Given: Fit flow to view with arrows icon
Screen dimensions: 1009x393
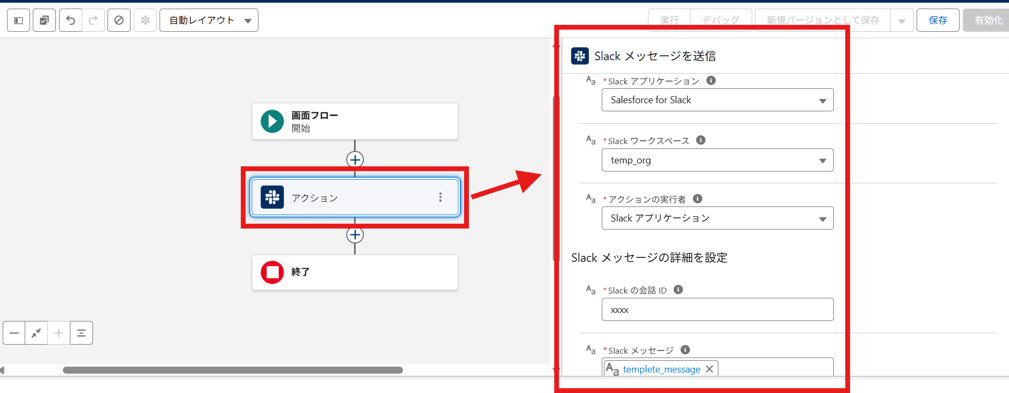Looking at the screenshot, I should tap(37, 333).
